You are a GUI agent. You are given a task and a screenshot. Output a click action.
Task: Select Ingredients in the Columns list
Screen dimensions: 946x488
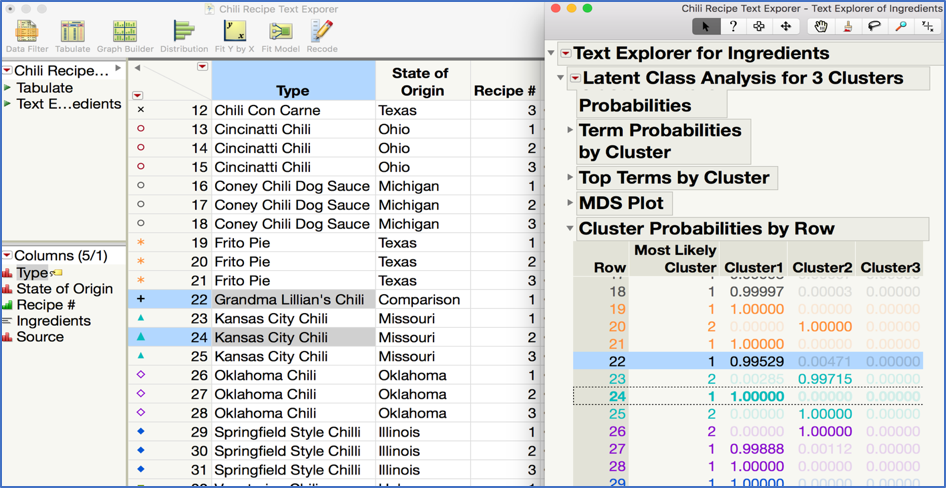coord(53,321)
